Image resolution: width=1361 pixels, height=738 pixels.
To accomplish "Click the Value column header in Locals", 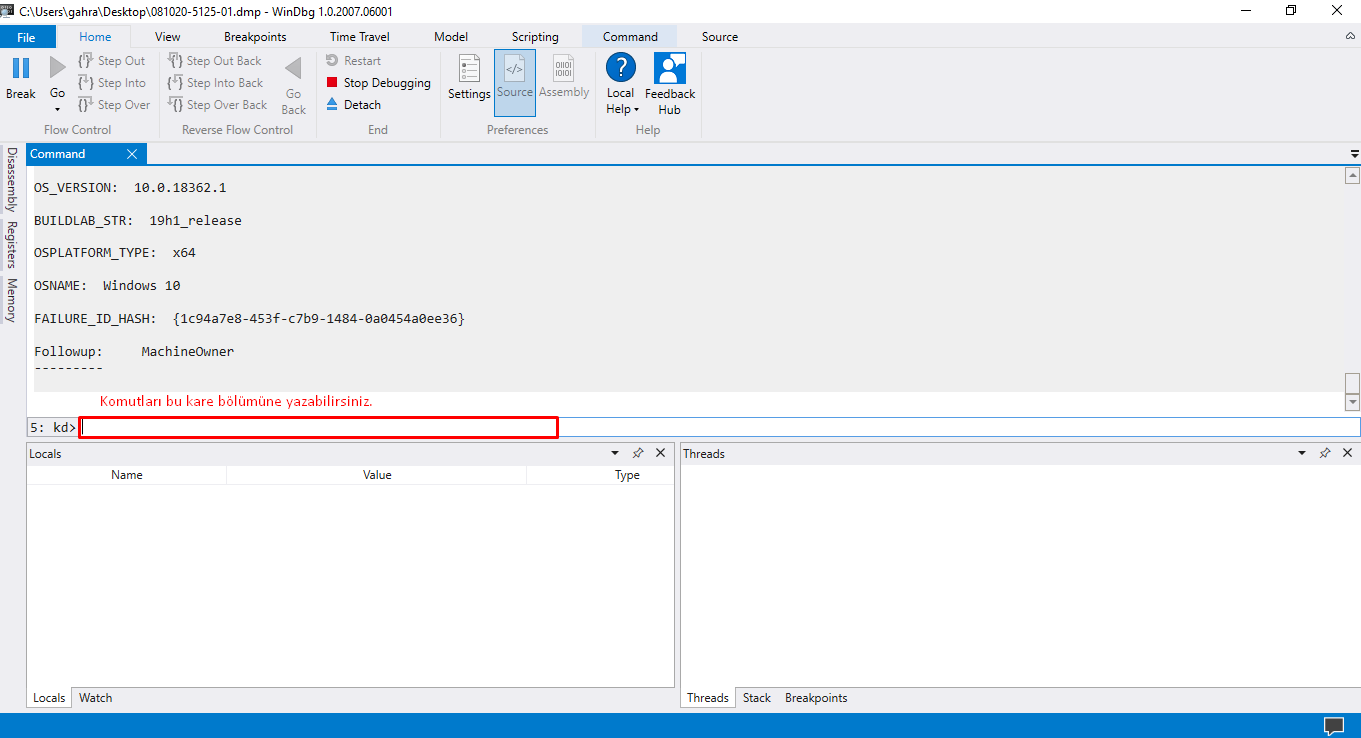I will click(x=377, y=475).
